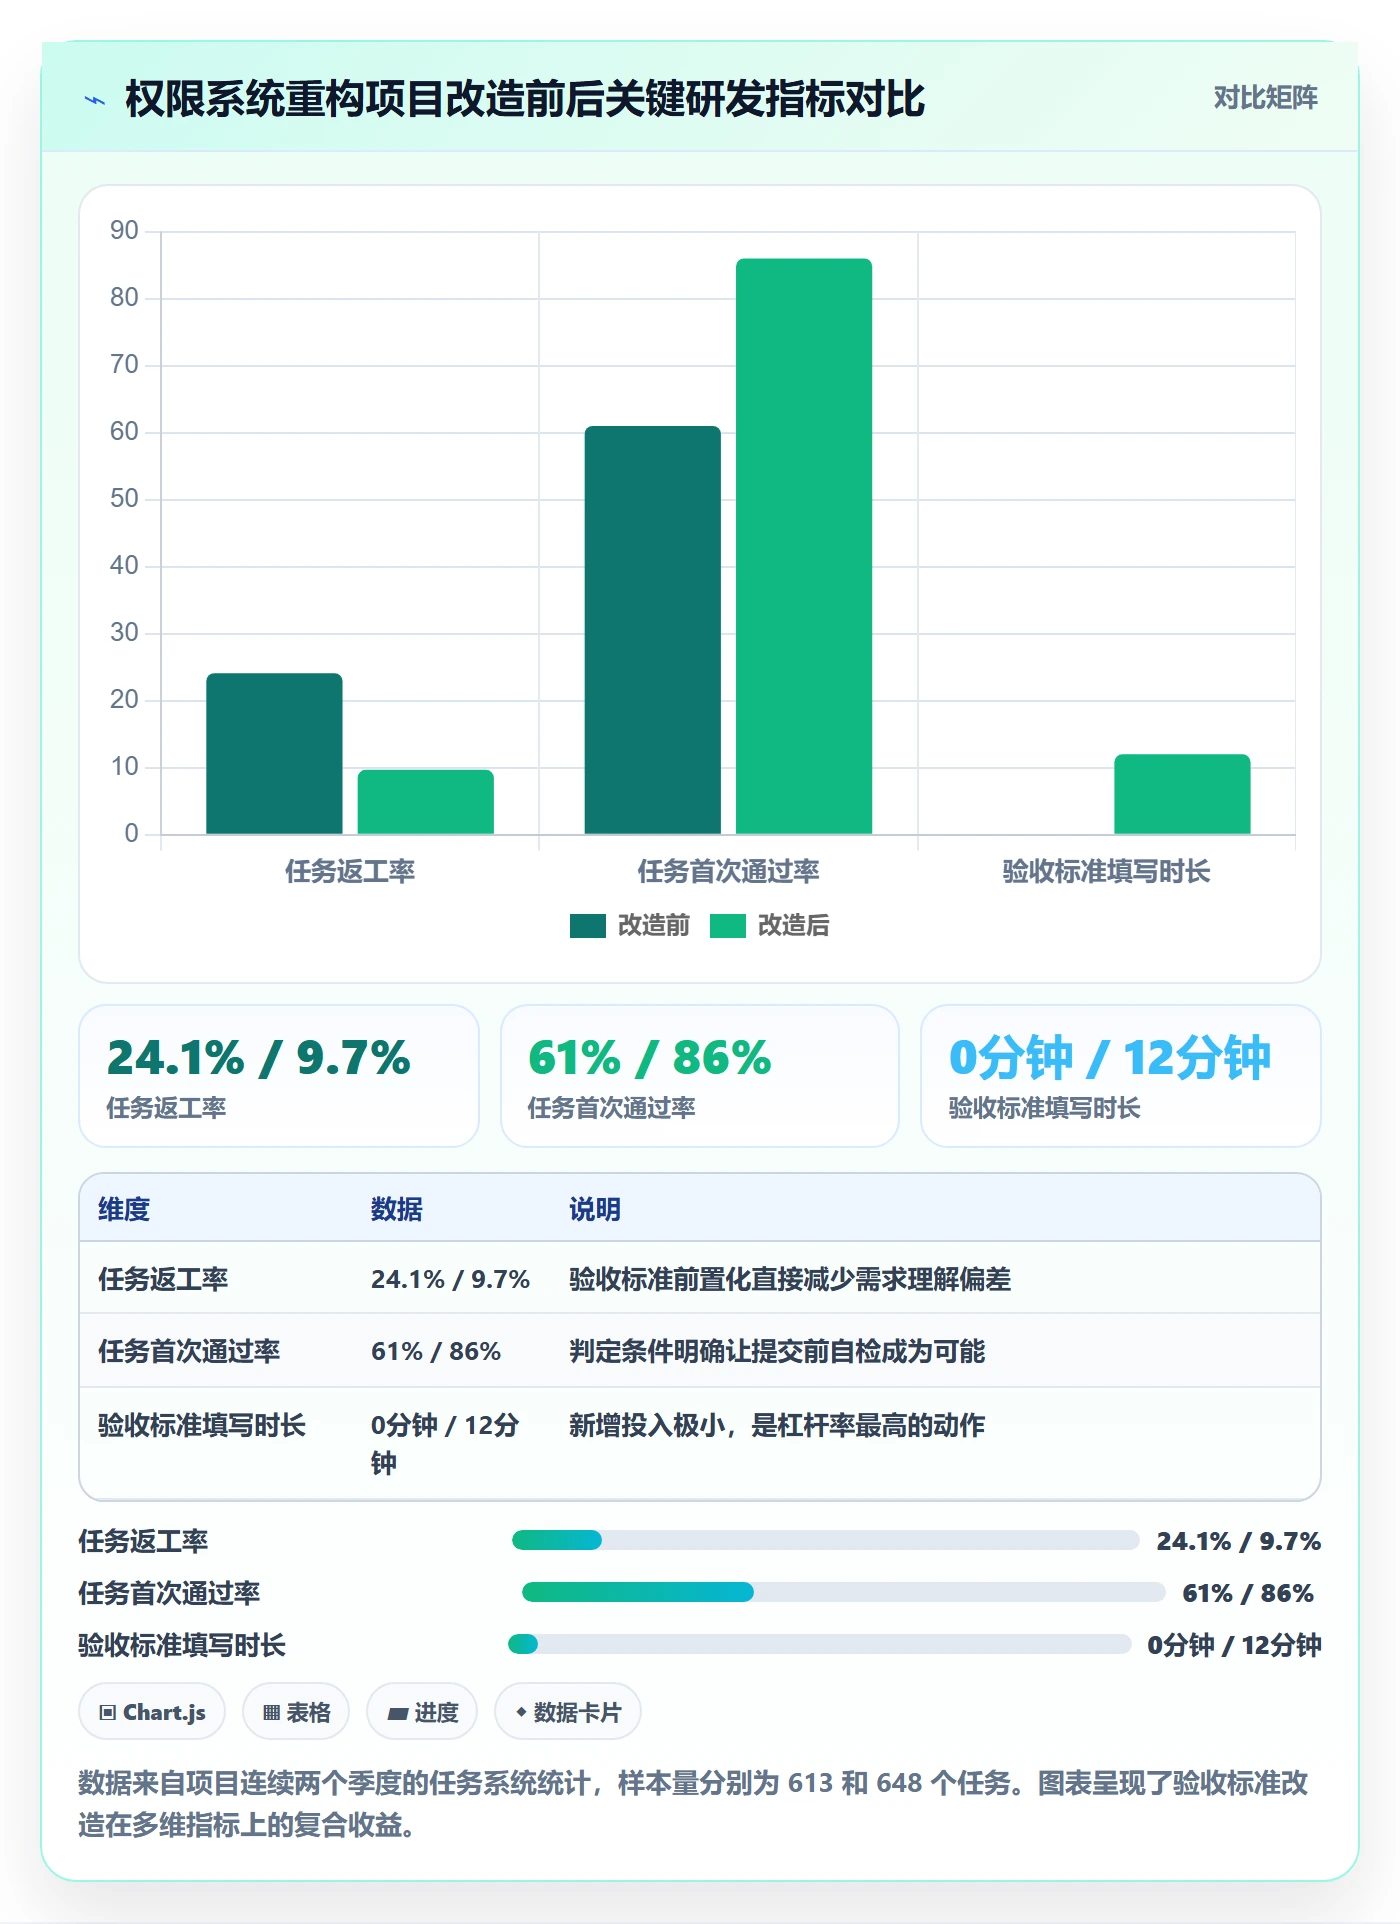
Task: Click the 验收标准前置化直接减少需求理解偏差 cell
Action: coord(790,1279)
